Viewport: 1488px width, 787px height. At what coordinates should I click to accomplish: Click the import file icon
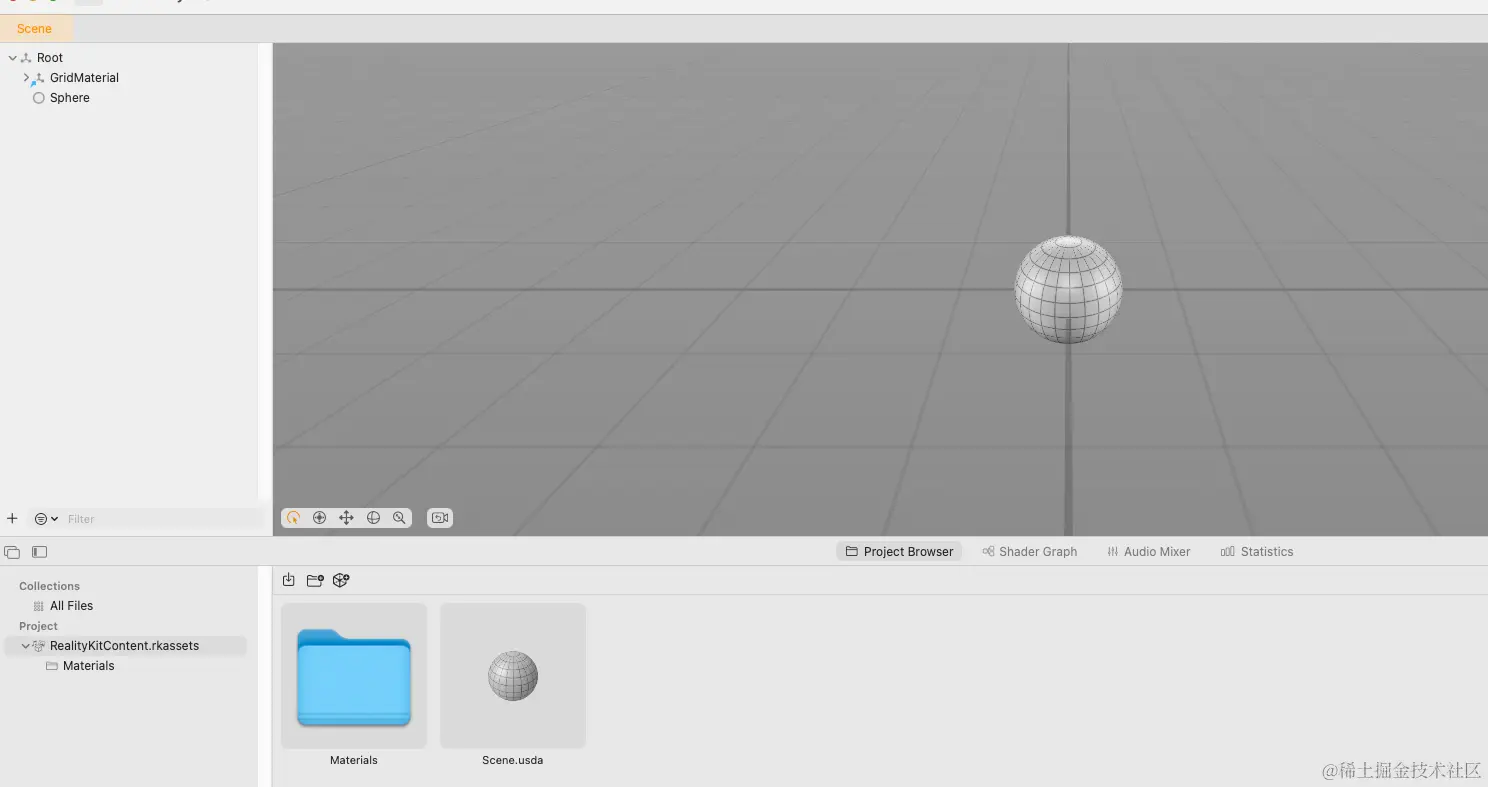point(289,580)
